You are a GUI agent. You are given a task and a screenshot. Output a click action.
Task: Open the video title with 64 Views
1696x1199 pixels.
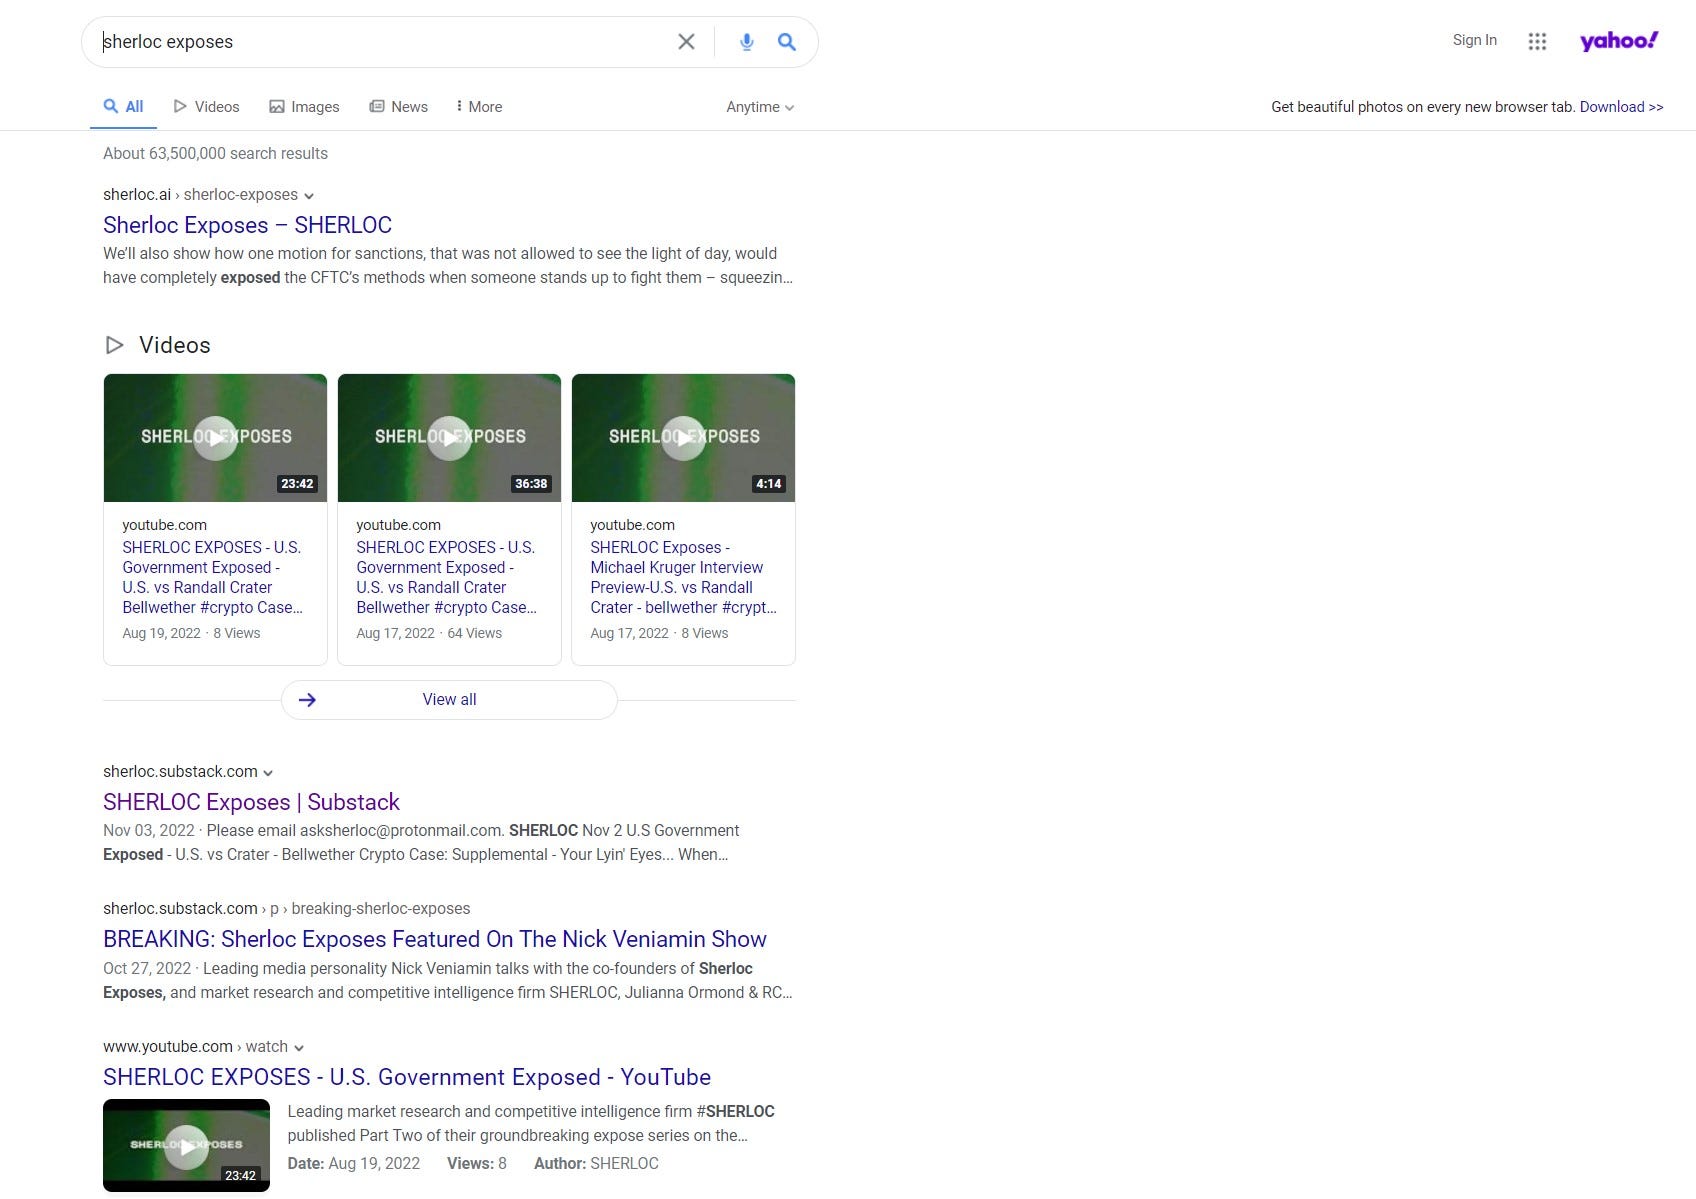(447, 577)
